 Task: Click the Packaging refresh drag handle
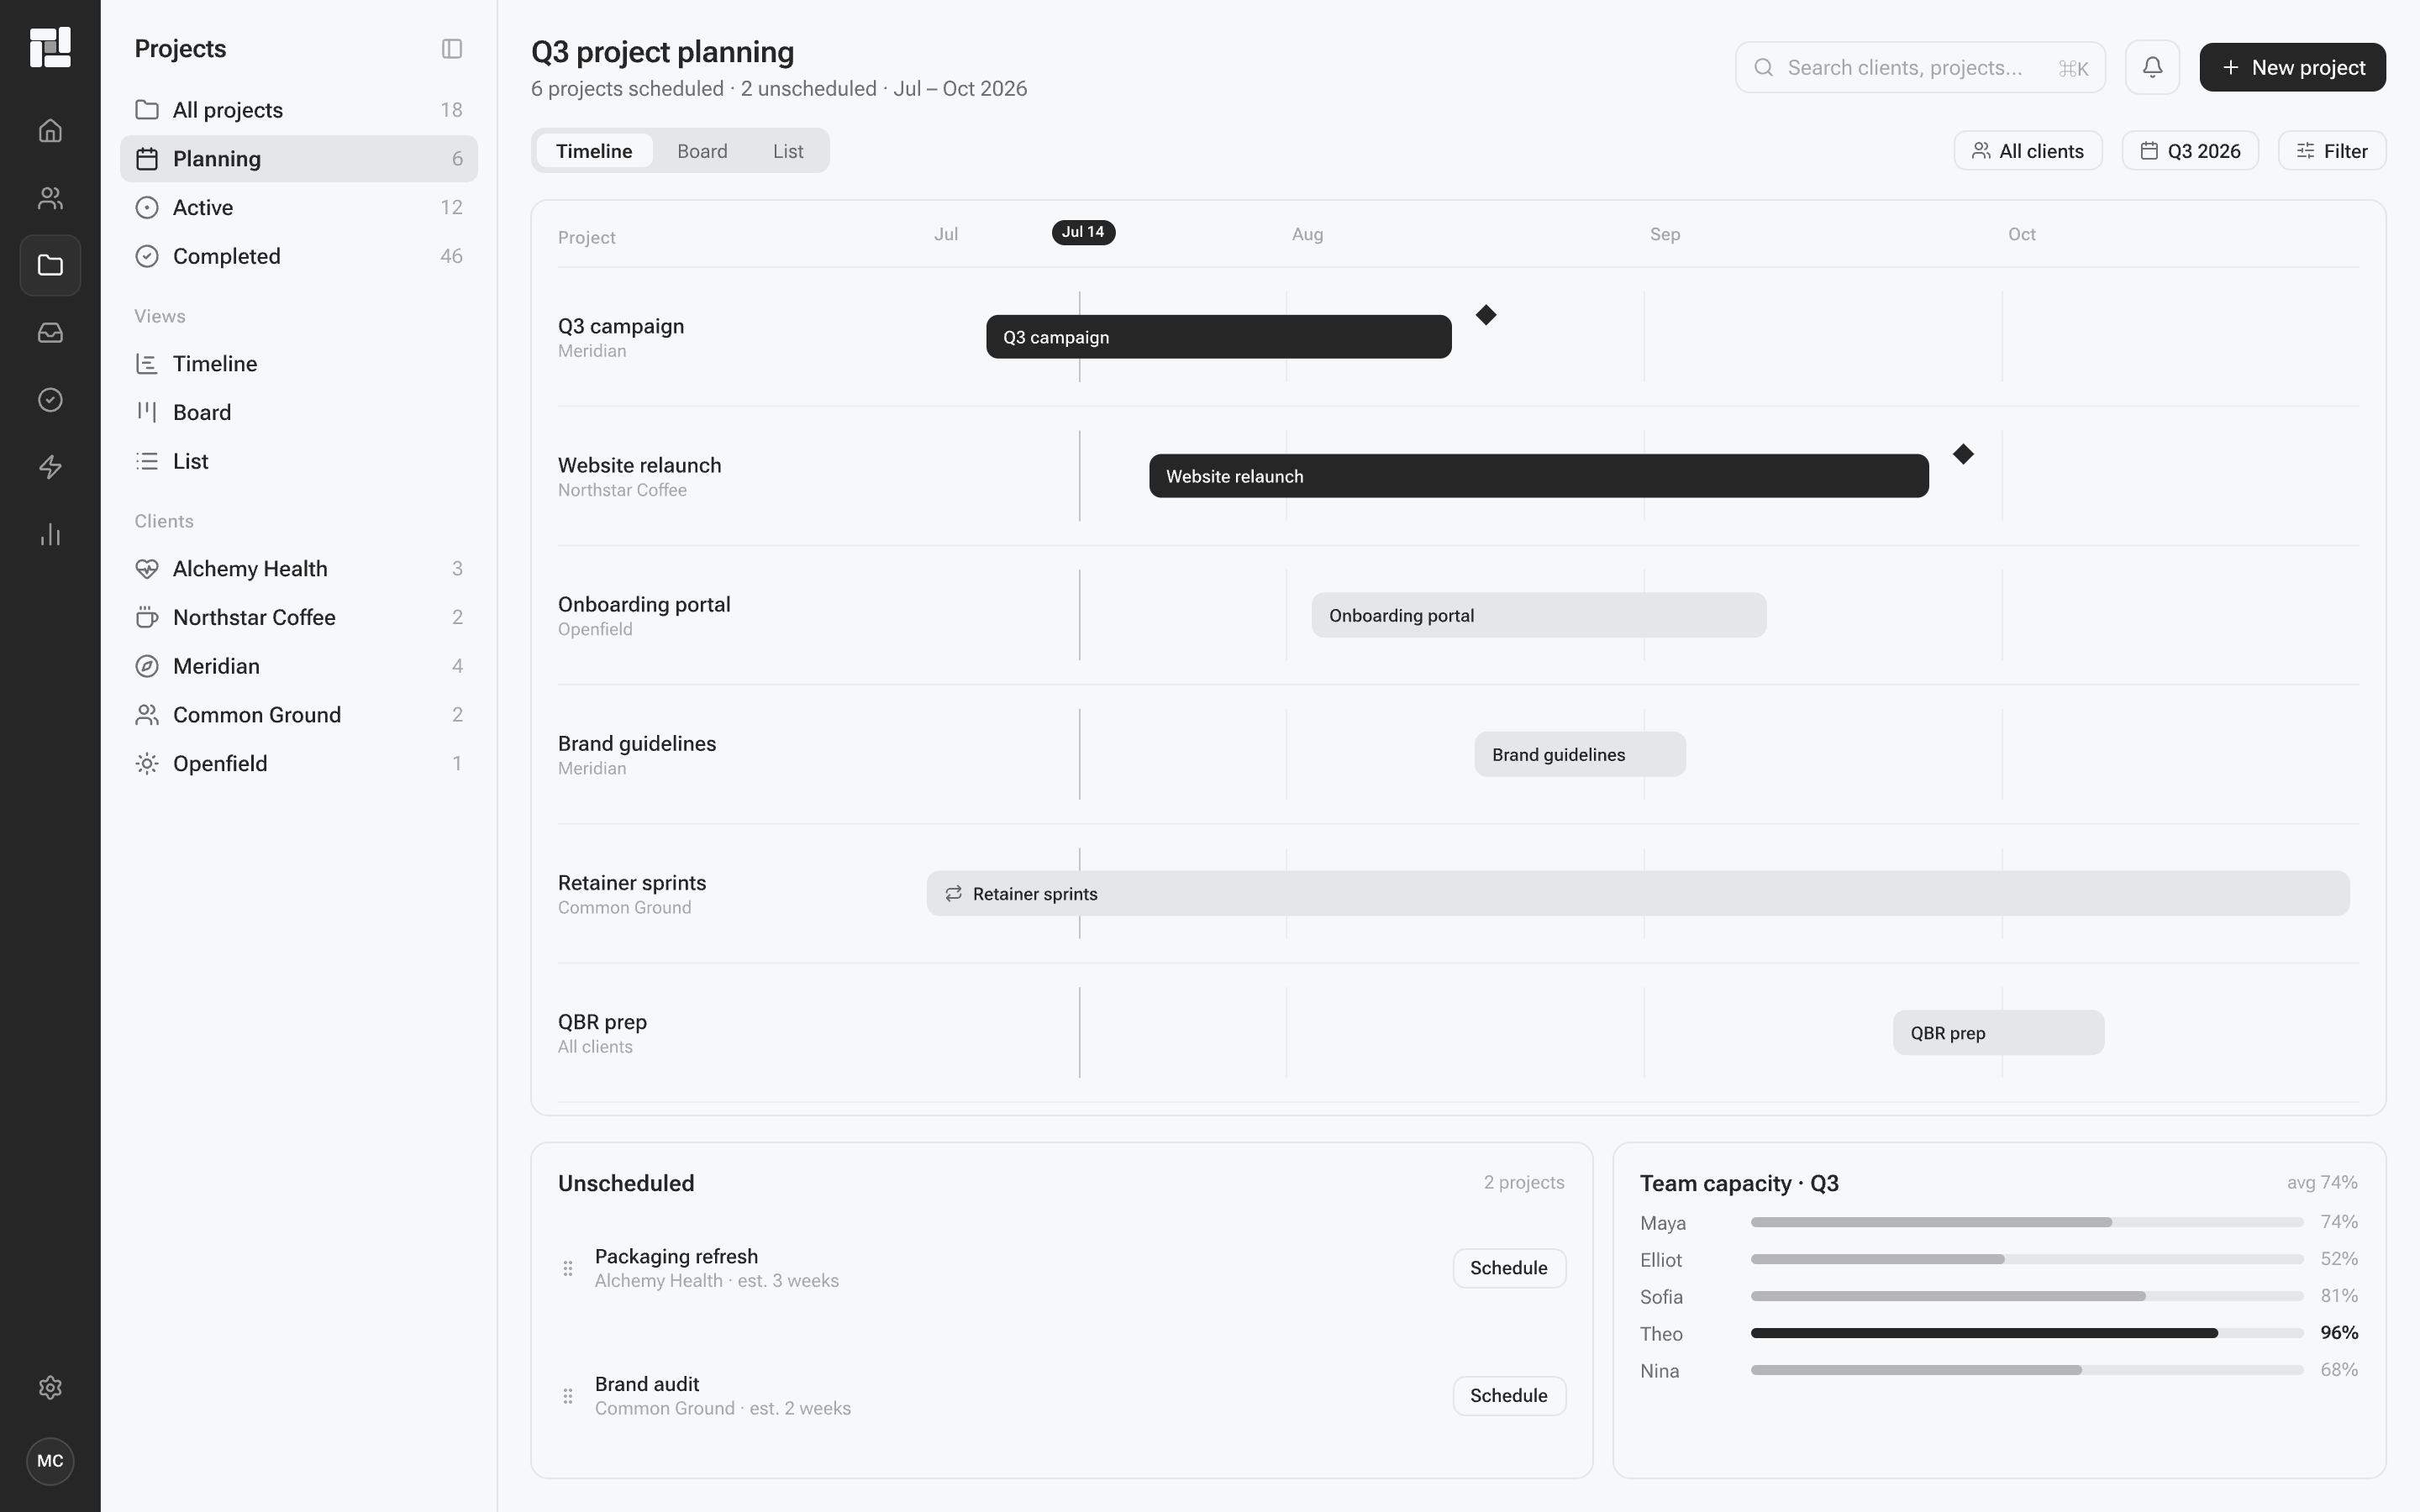568,1268
